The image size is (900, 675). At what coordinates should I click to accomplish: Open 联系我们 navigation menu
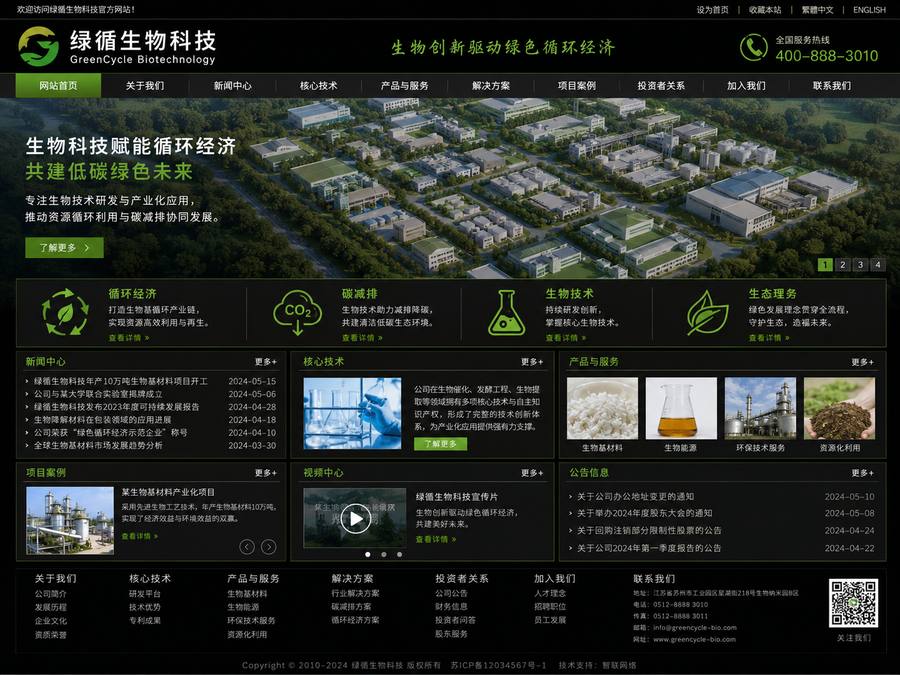click(x=832, y=86)
